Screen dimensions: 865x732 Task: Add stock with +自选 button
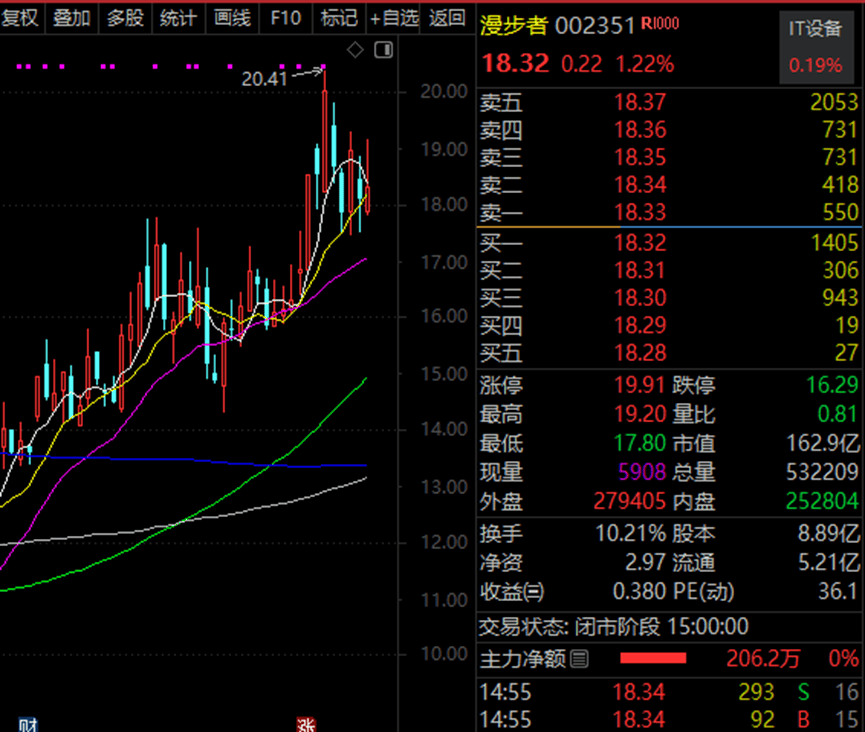pos(394,18)
